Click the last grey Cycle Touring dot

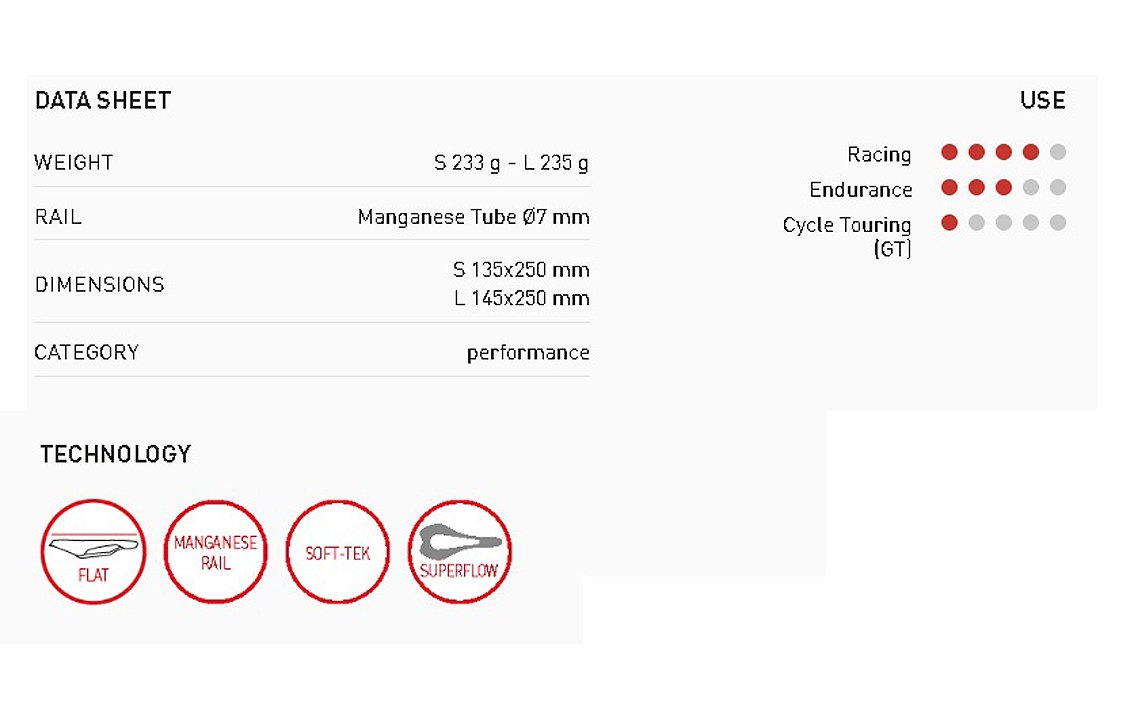click(1058, 223)
